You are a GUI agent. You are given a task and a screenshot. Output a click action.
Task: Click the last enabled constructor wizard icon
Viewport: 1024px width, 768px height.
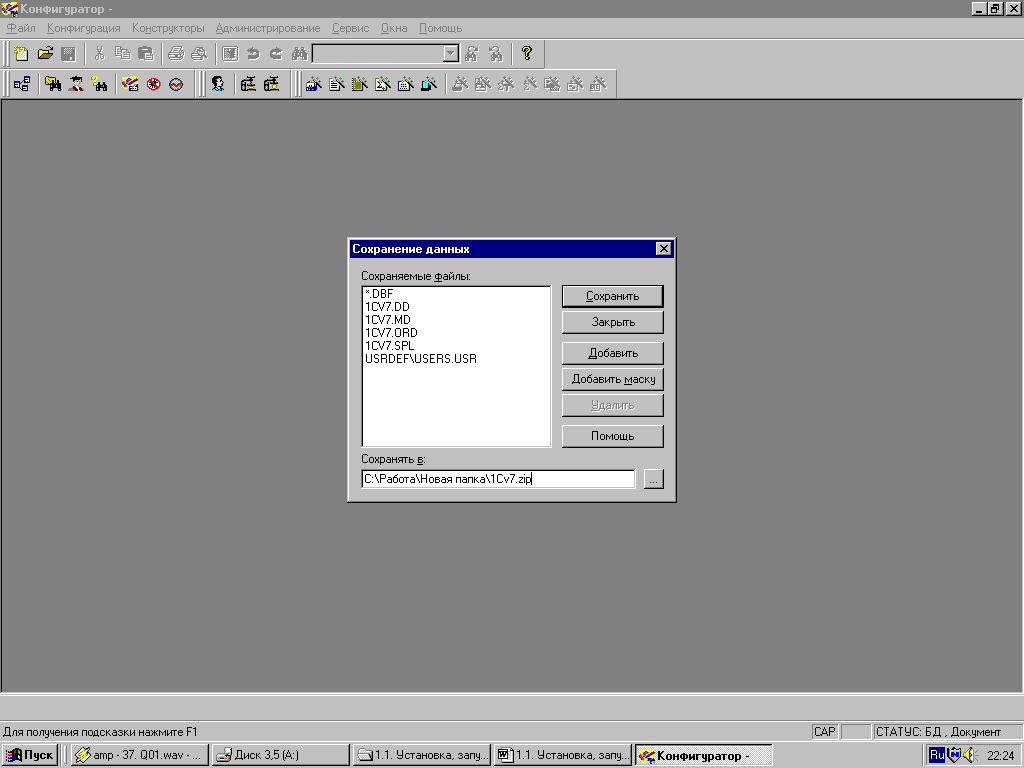click(x=429, y=84)
